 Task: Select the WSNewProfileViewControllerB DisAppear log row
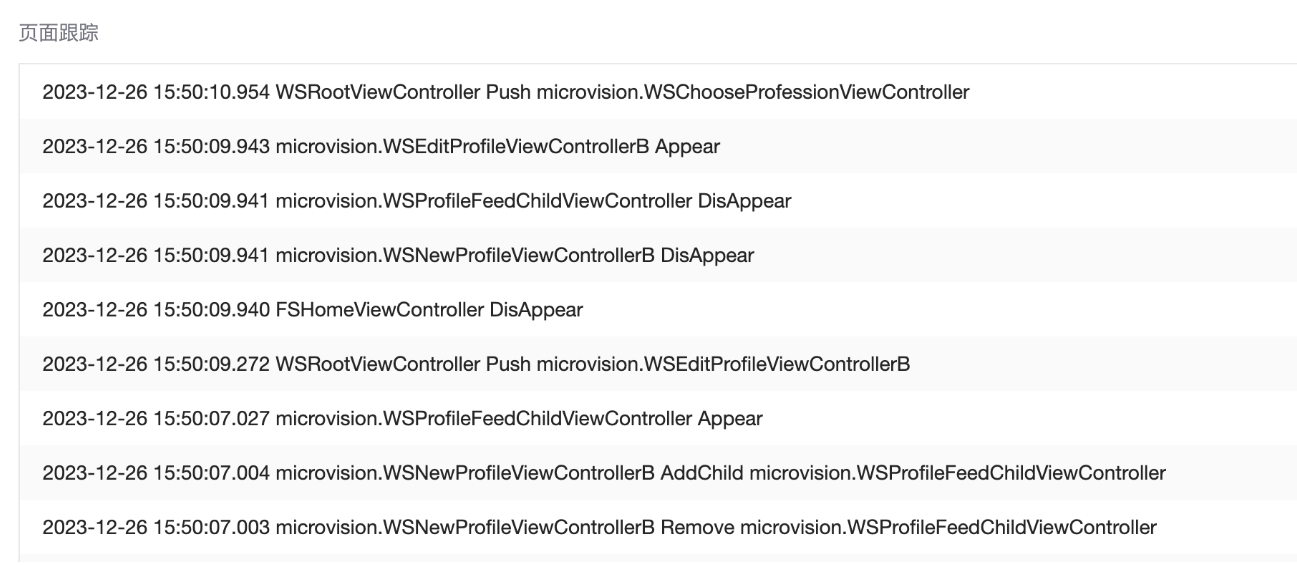tap(398, 255)
